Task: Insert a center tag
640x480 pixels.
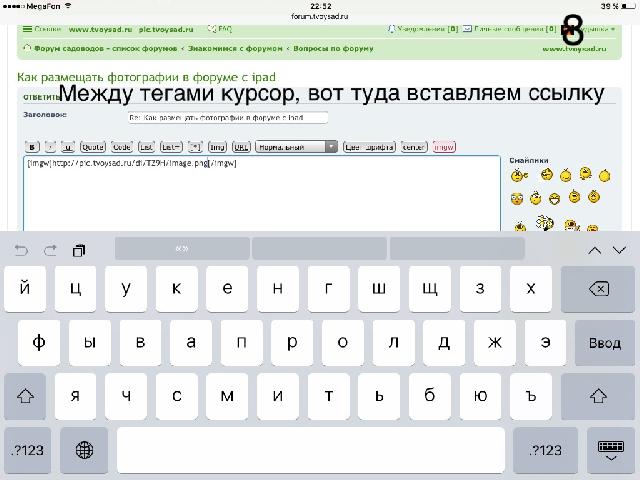Action: click(x=414, y=147)
